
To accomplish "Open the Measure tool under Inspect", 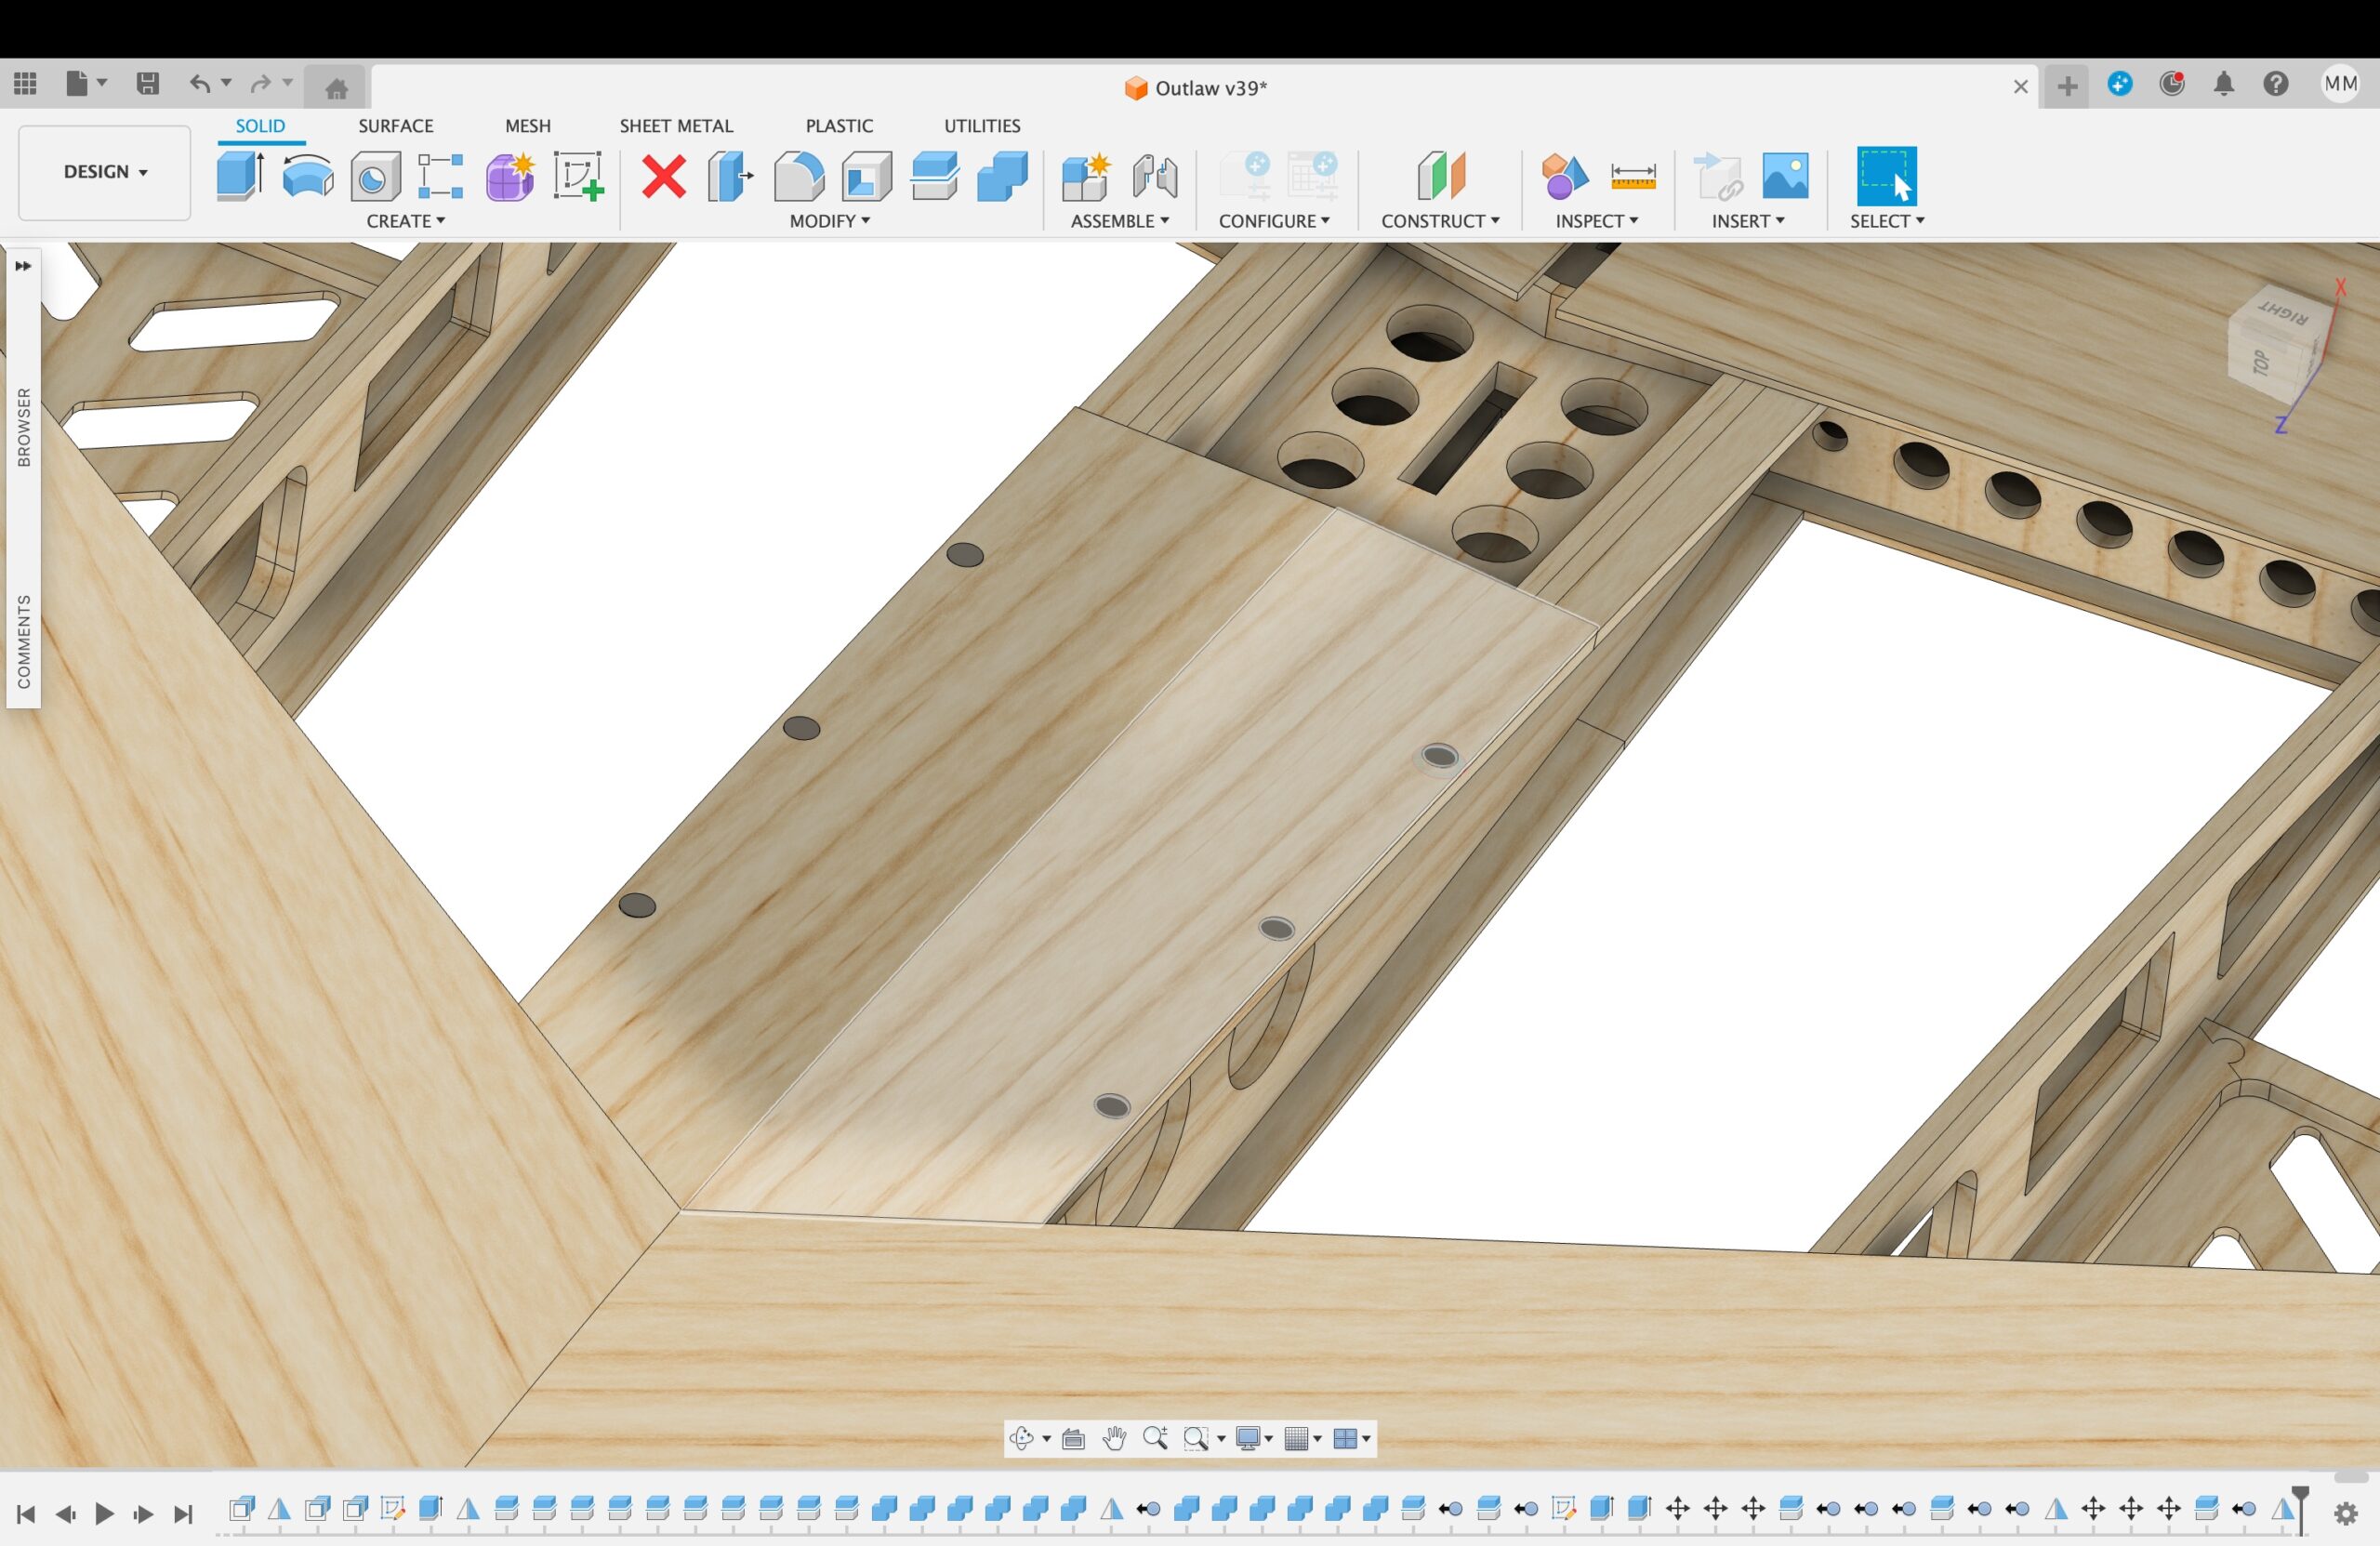I will [x=1633, y=177].
